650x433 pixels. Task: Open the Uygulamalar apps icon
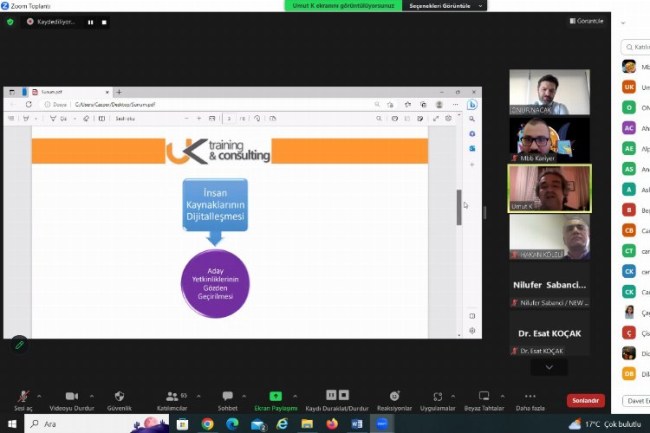pyautogui.click(x=437, y=396)
